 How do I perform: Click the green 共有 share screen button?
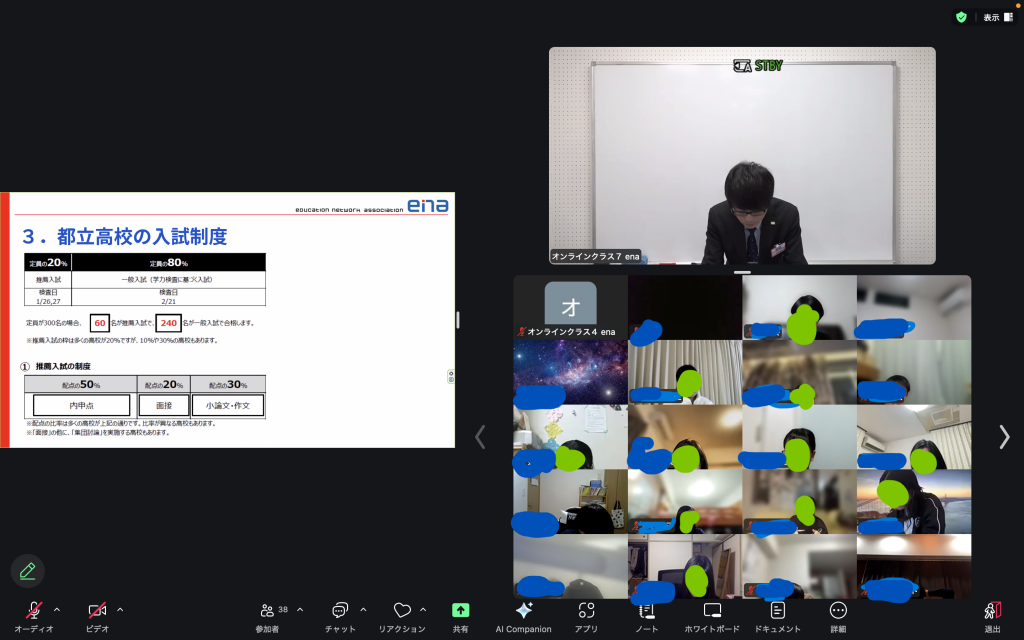(460, 610)
